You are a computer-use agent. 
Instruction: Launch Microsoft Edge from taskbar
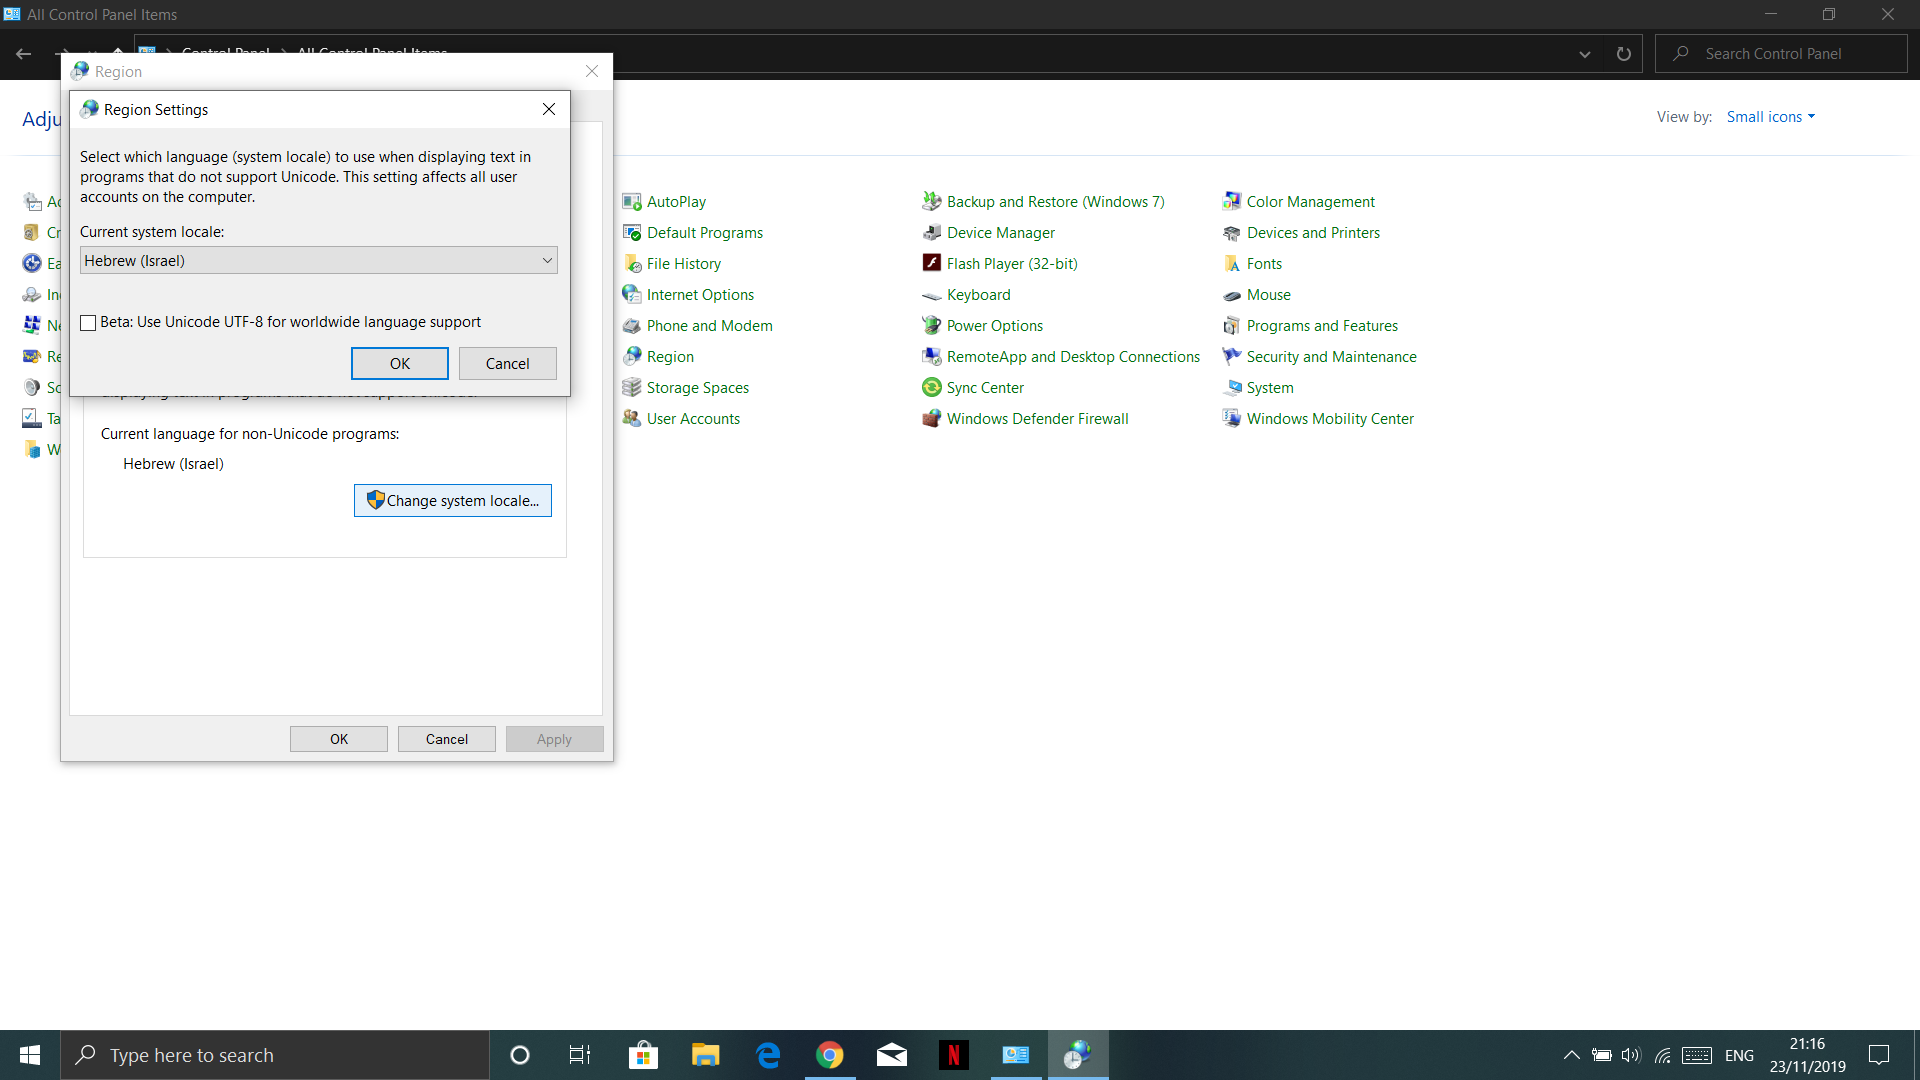pos(768,1055)
